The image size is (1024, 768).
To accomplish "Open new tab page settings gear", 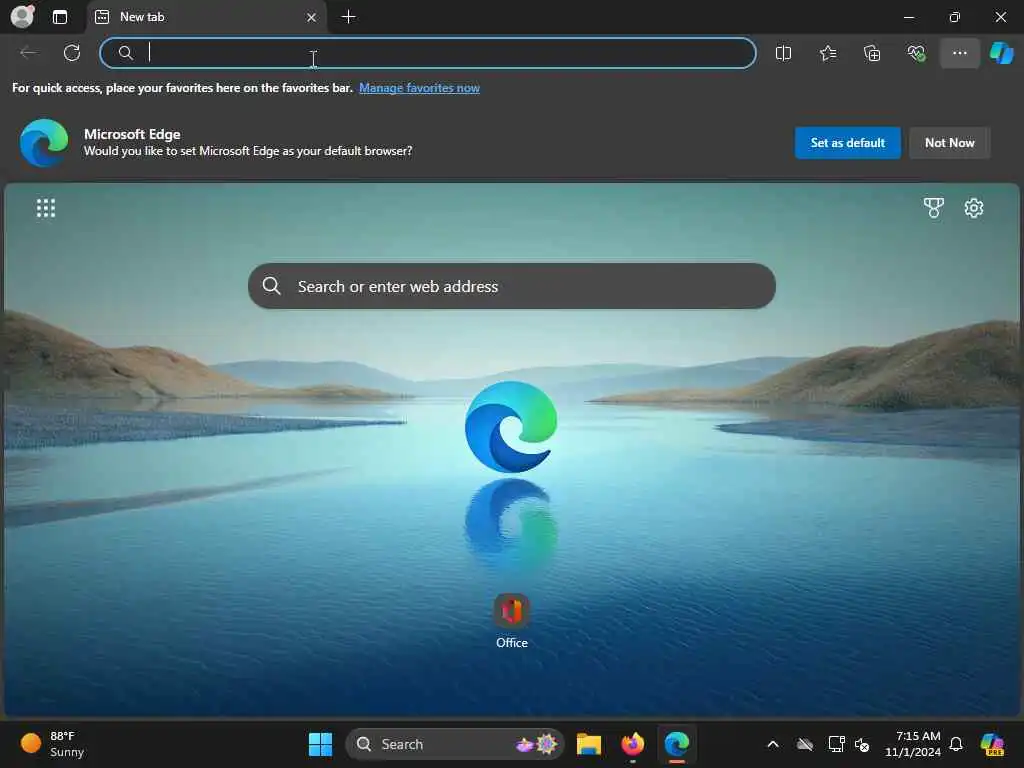I will tap(974, 208).
